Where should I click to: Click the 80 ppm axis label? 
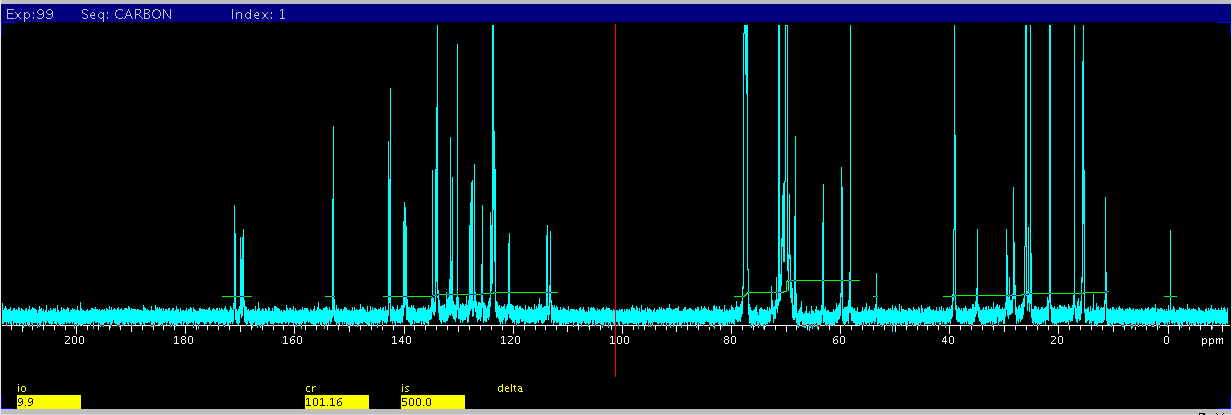(729, 341)
